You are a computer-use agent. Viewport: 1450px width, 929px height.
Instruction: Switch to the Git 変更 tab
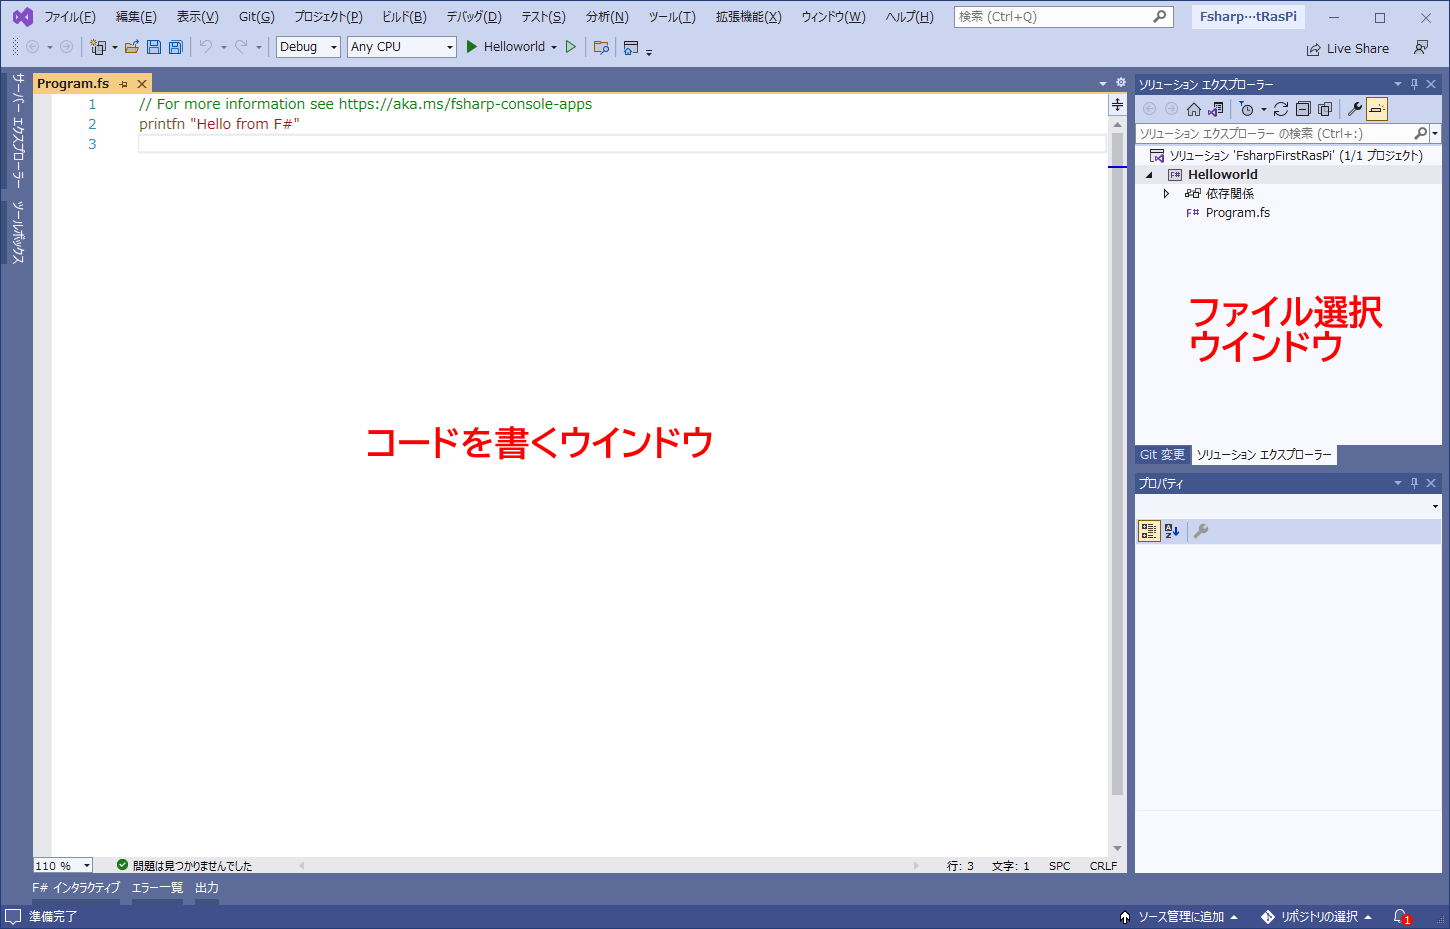click(x=1162, y=455)
